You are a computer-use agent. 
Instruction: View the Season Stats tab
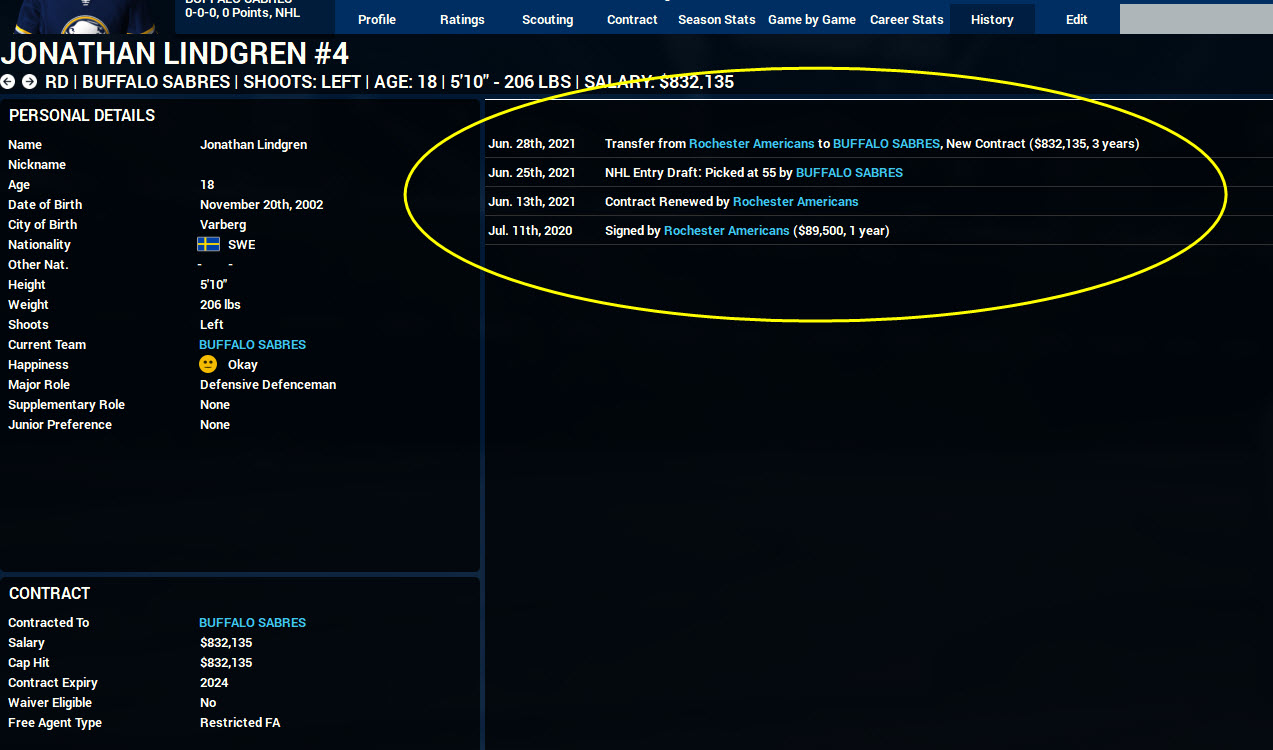pyautogui.click(x=717, y=19)
